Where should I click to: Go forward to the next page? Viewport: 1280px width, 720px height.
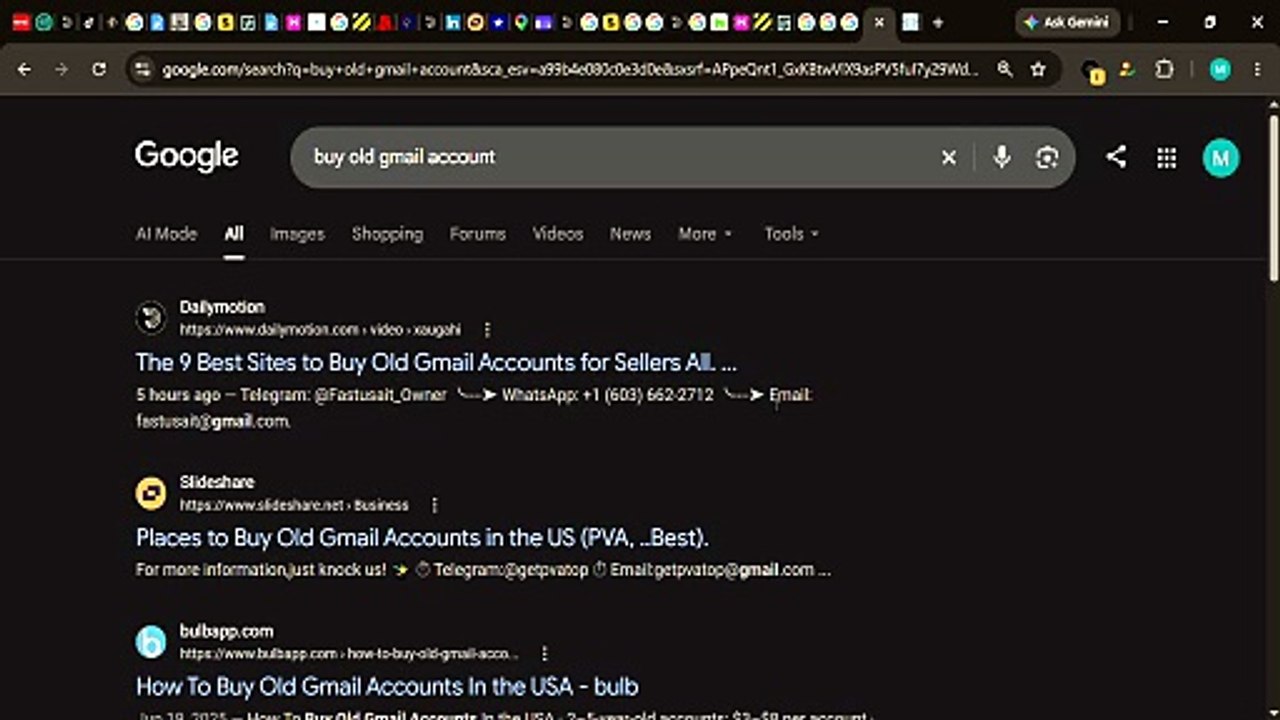tap(61, 69)
